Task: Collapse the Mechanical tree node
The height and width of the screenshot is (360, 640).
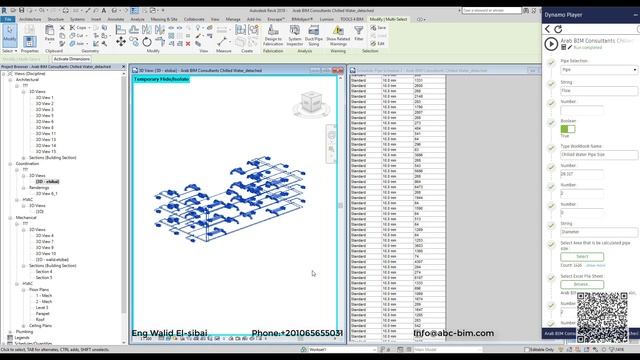Action: (x=11, y=218)
